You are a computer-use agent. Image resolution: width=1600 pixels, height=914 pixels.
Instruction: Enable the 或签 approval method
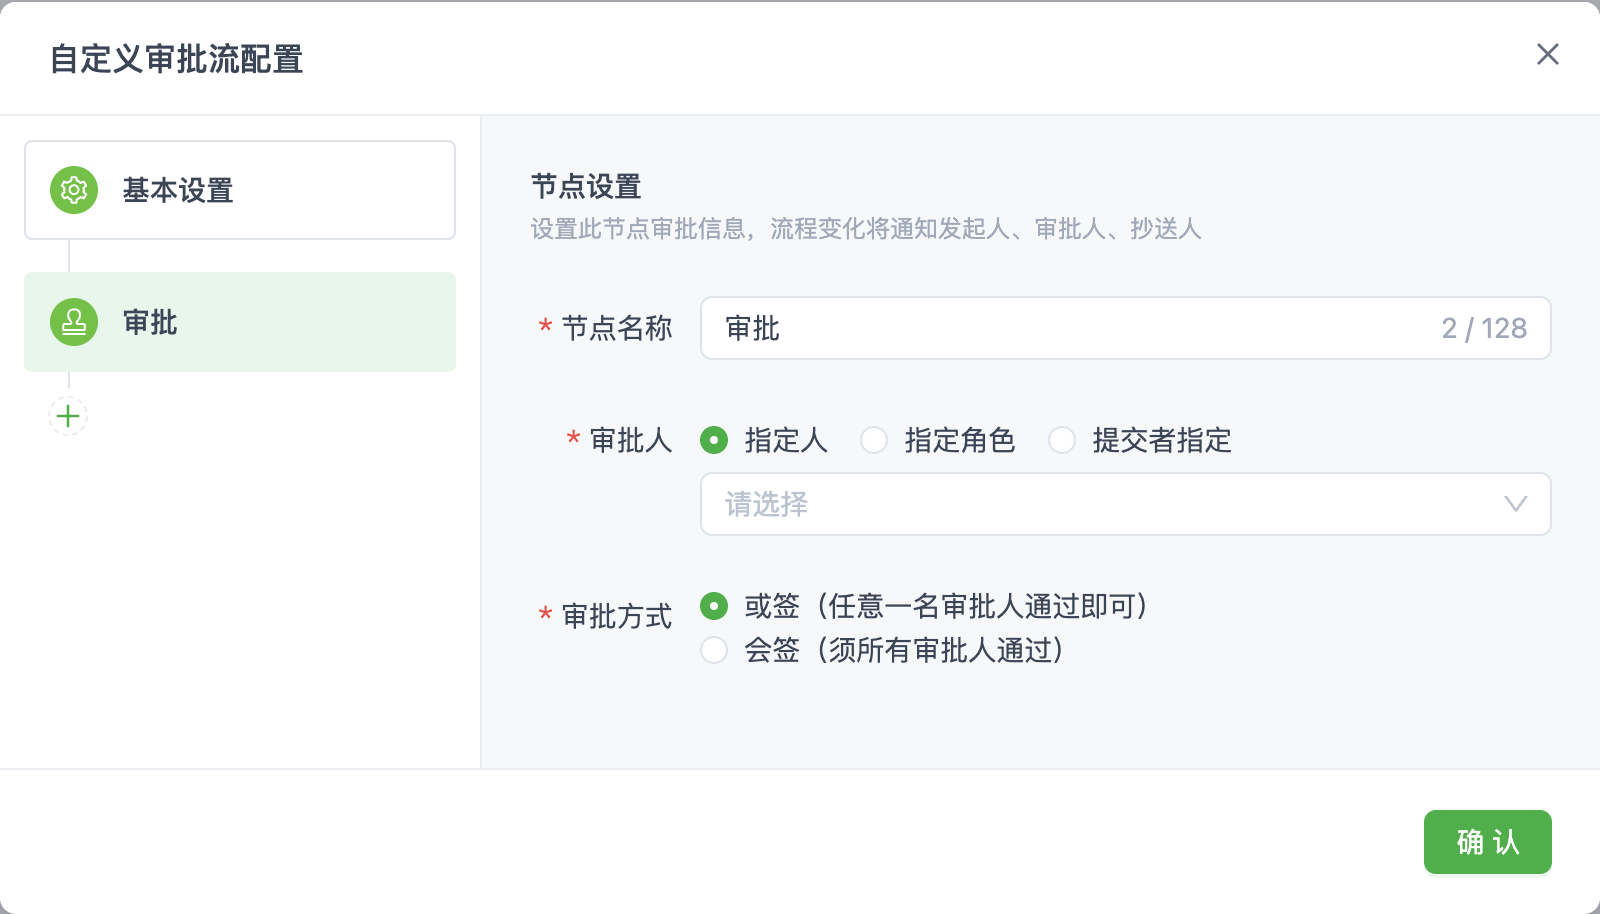coord(713,606)
